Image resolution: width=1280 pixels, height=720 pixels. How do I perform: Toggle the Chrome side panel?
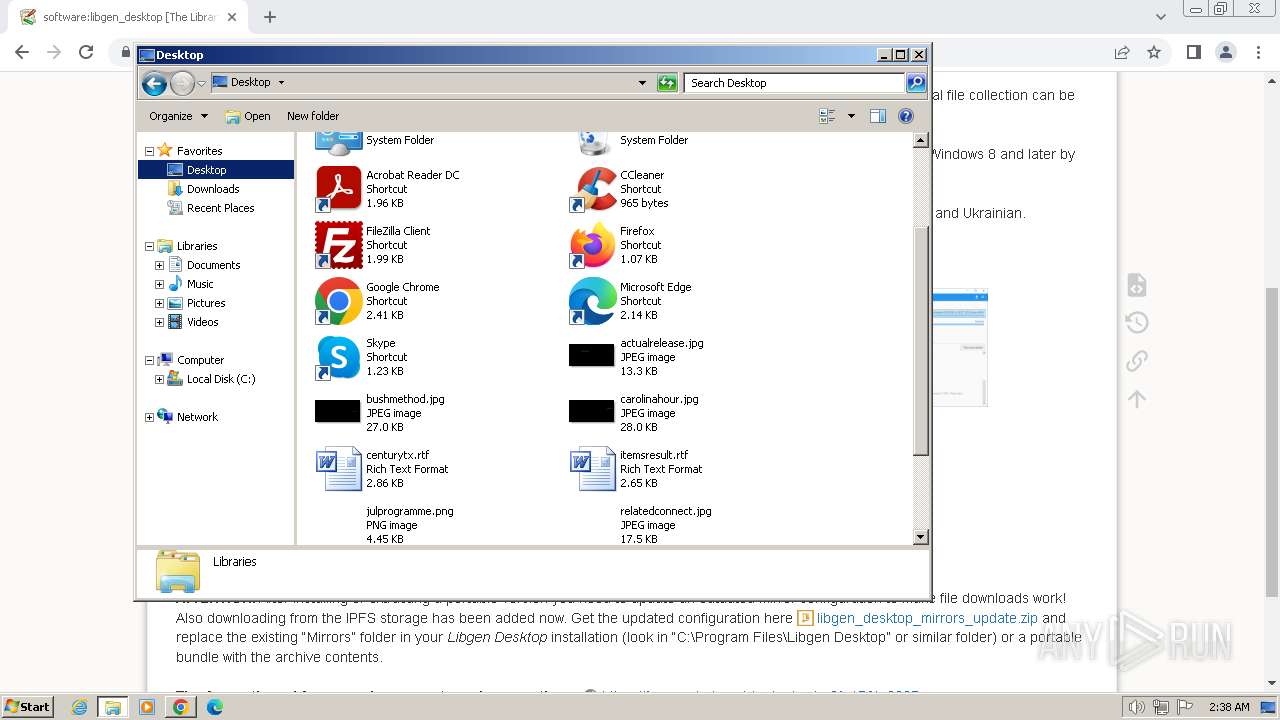coord(1193,52)
